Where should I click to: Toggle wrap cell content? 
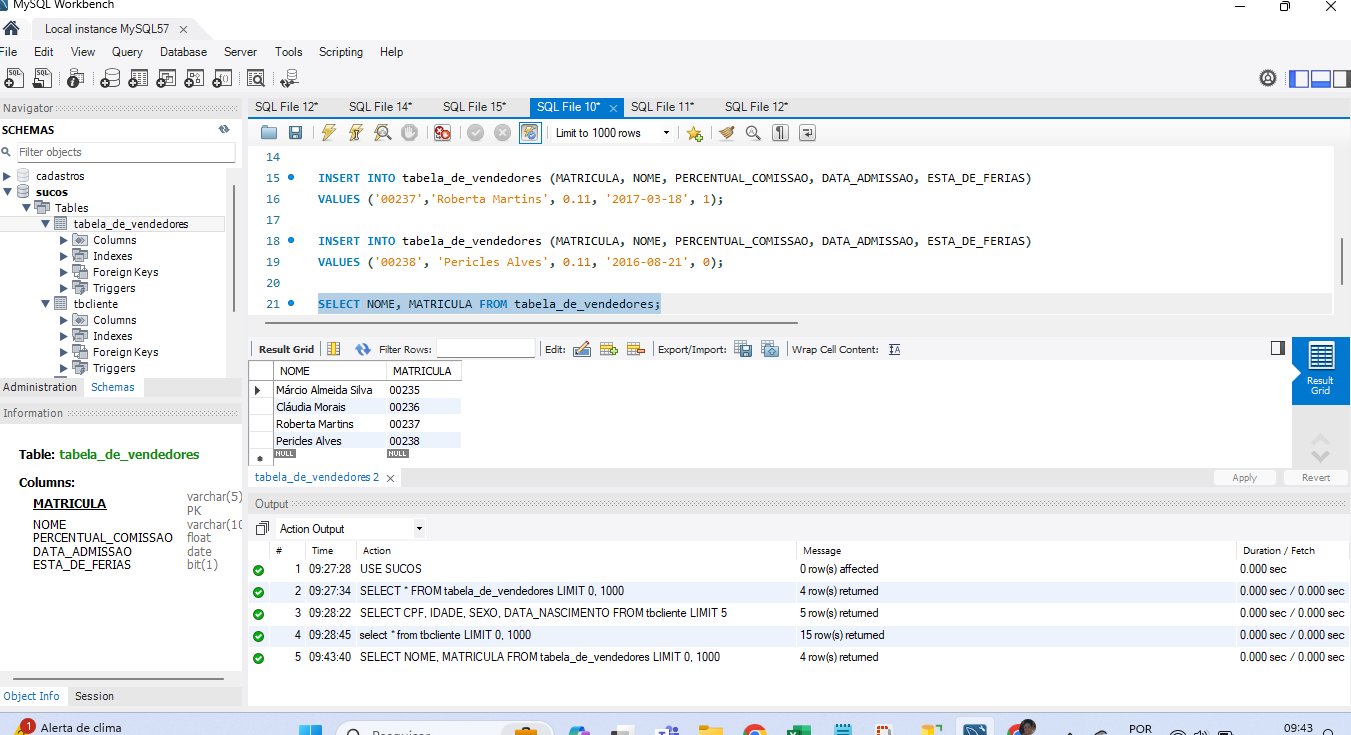894,349
